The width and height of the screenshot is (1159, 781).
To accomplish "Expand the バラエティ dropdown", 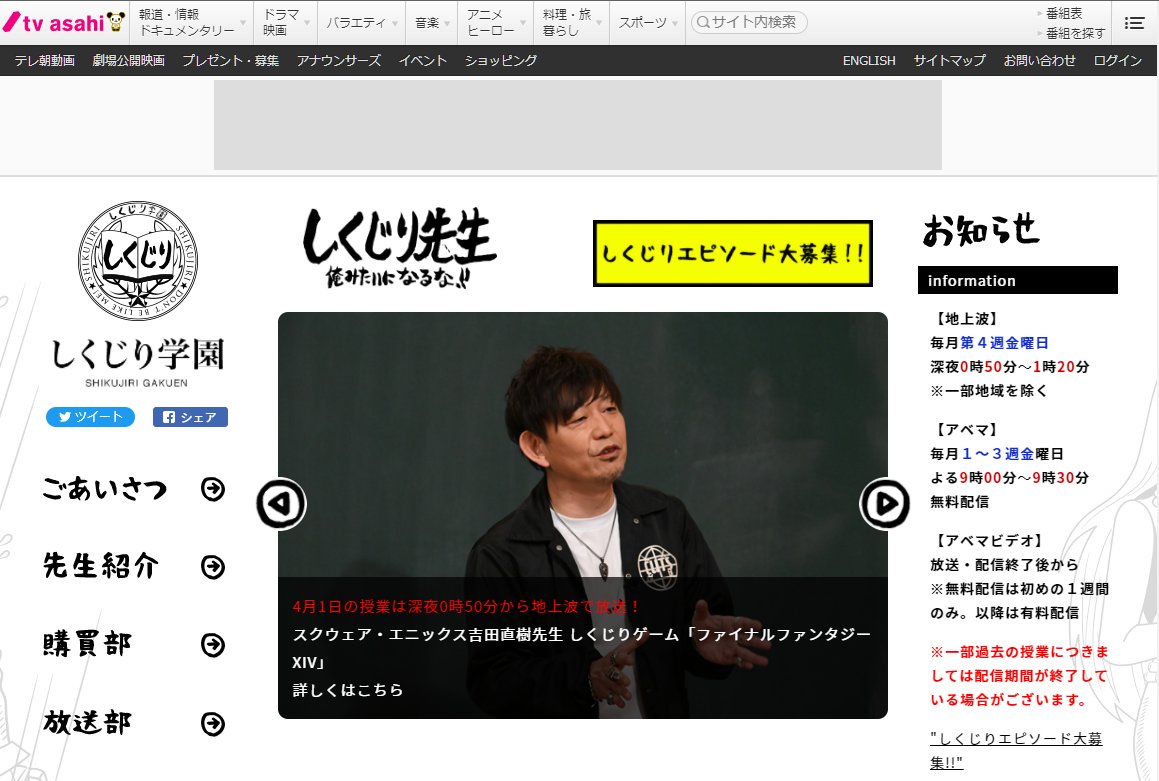I will pos(362,22).
